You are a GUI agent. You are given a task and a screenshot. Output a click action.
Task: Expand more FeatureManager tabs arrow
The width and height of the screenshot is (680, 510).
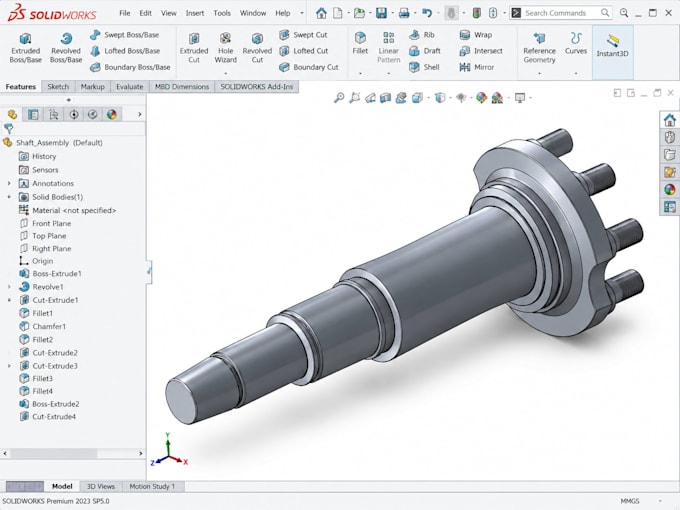point(139,114)
